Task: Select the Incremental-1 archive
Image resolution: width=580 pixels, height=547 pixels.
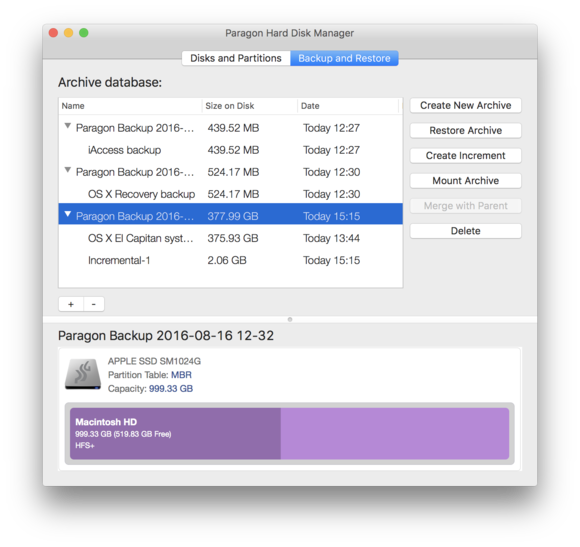Action: tap(230, 260)
